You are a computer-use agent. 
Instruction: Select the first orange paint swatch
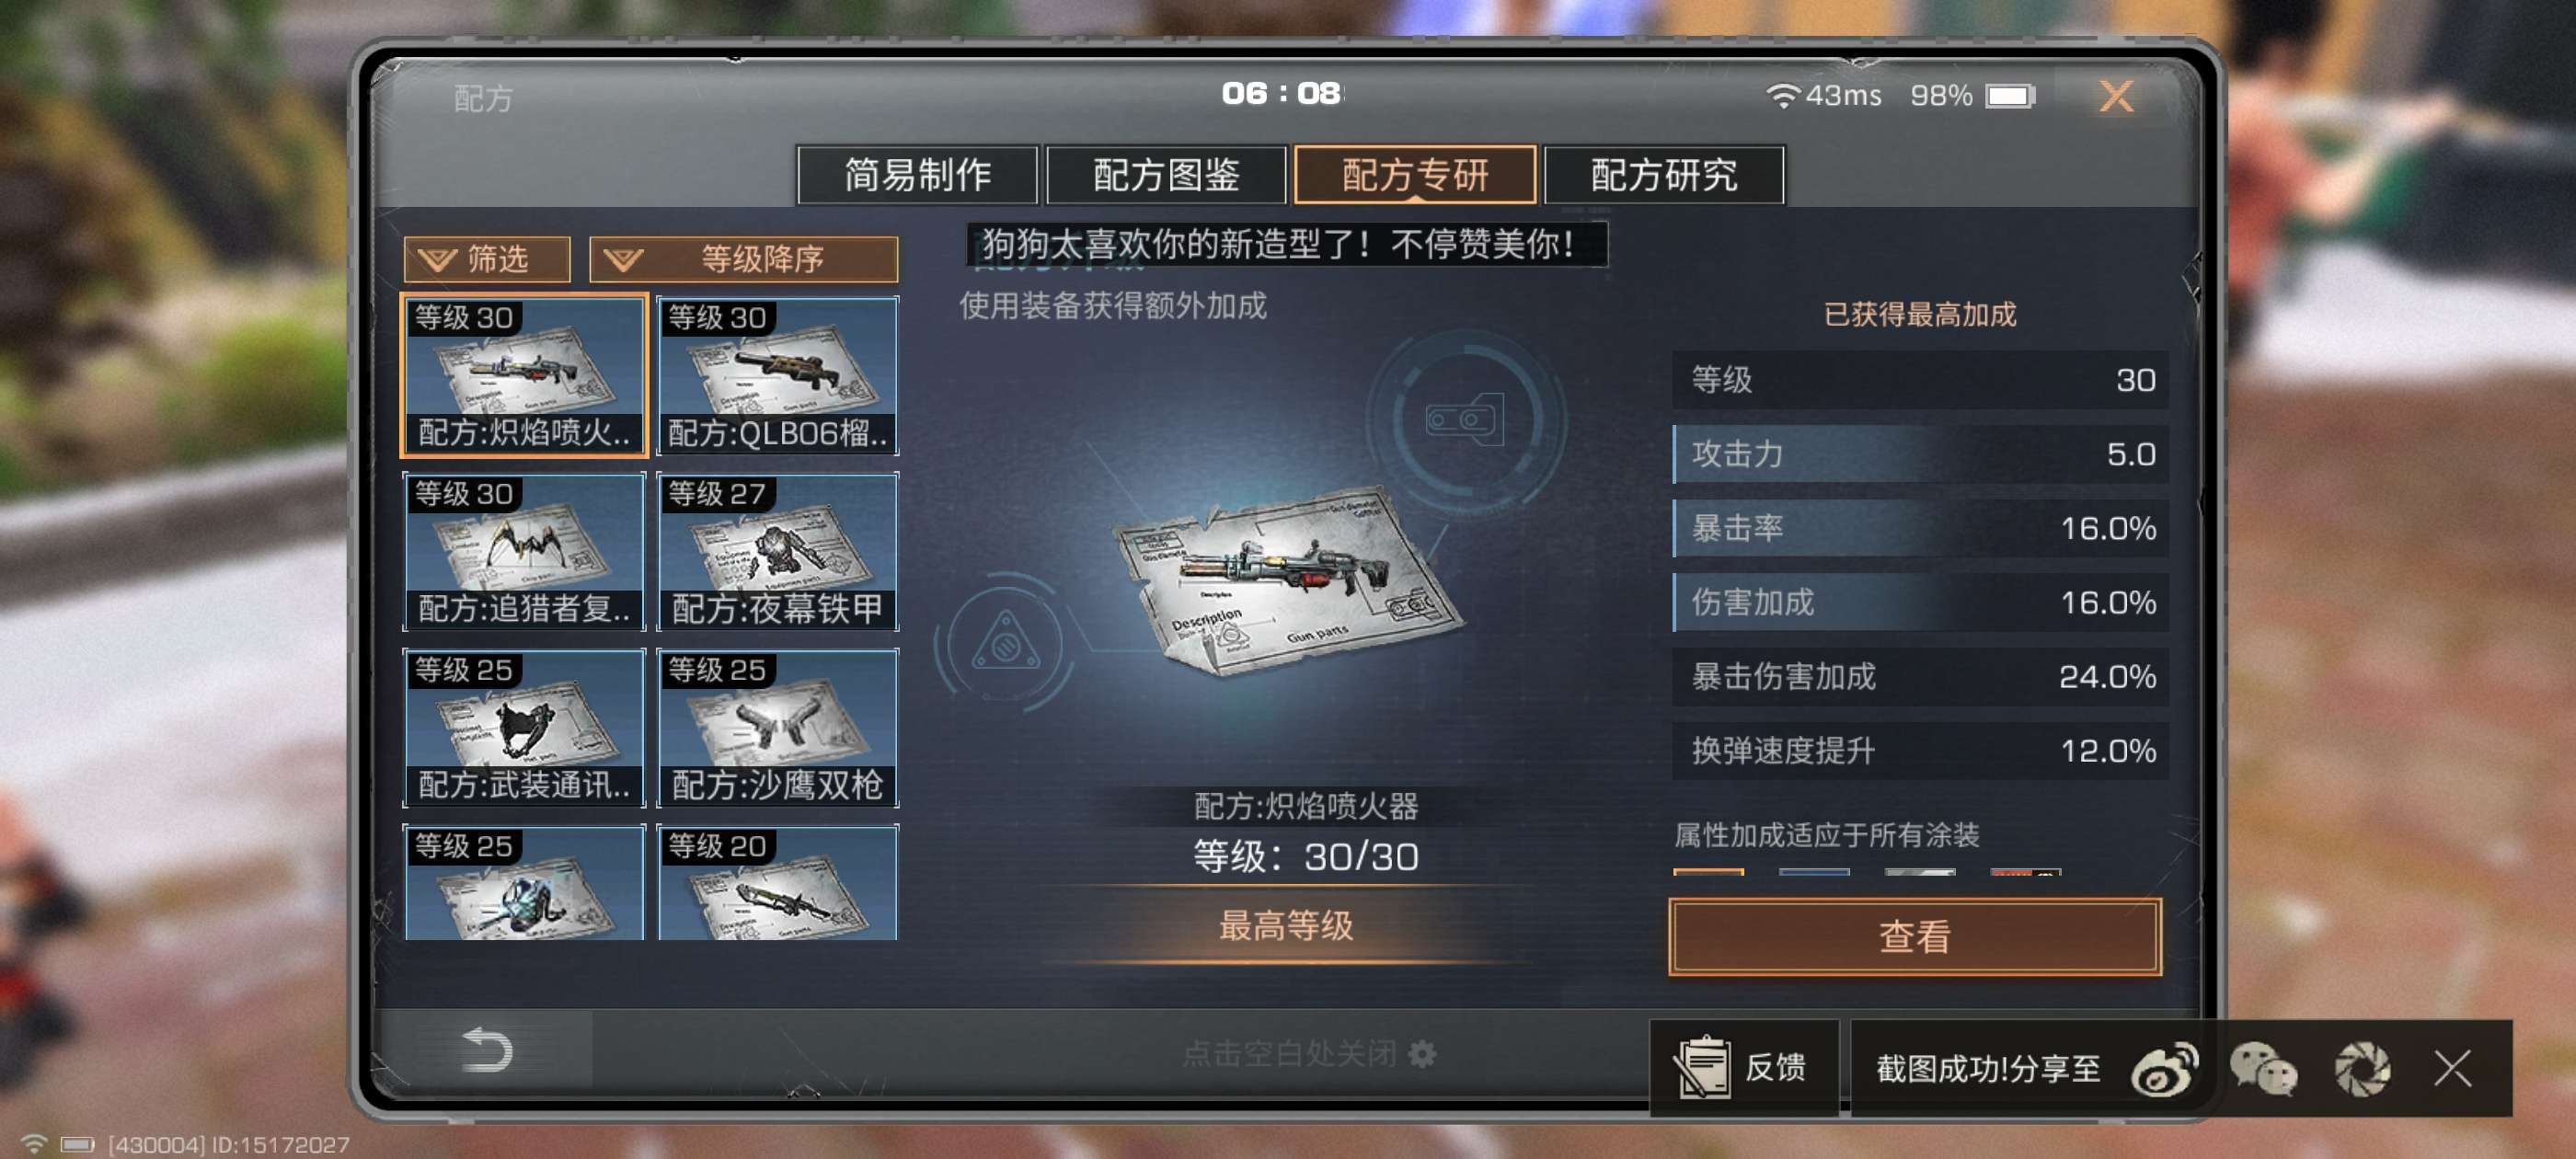[1708, 872]
